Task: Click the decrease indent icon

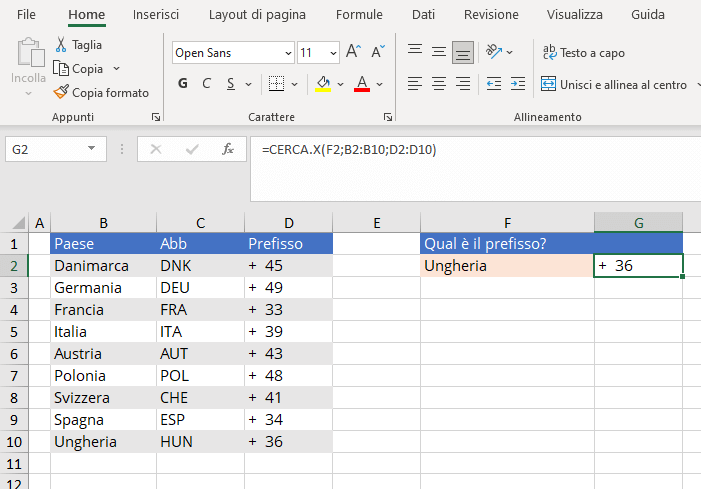Action: click(494, 84)
